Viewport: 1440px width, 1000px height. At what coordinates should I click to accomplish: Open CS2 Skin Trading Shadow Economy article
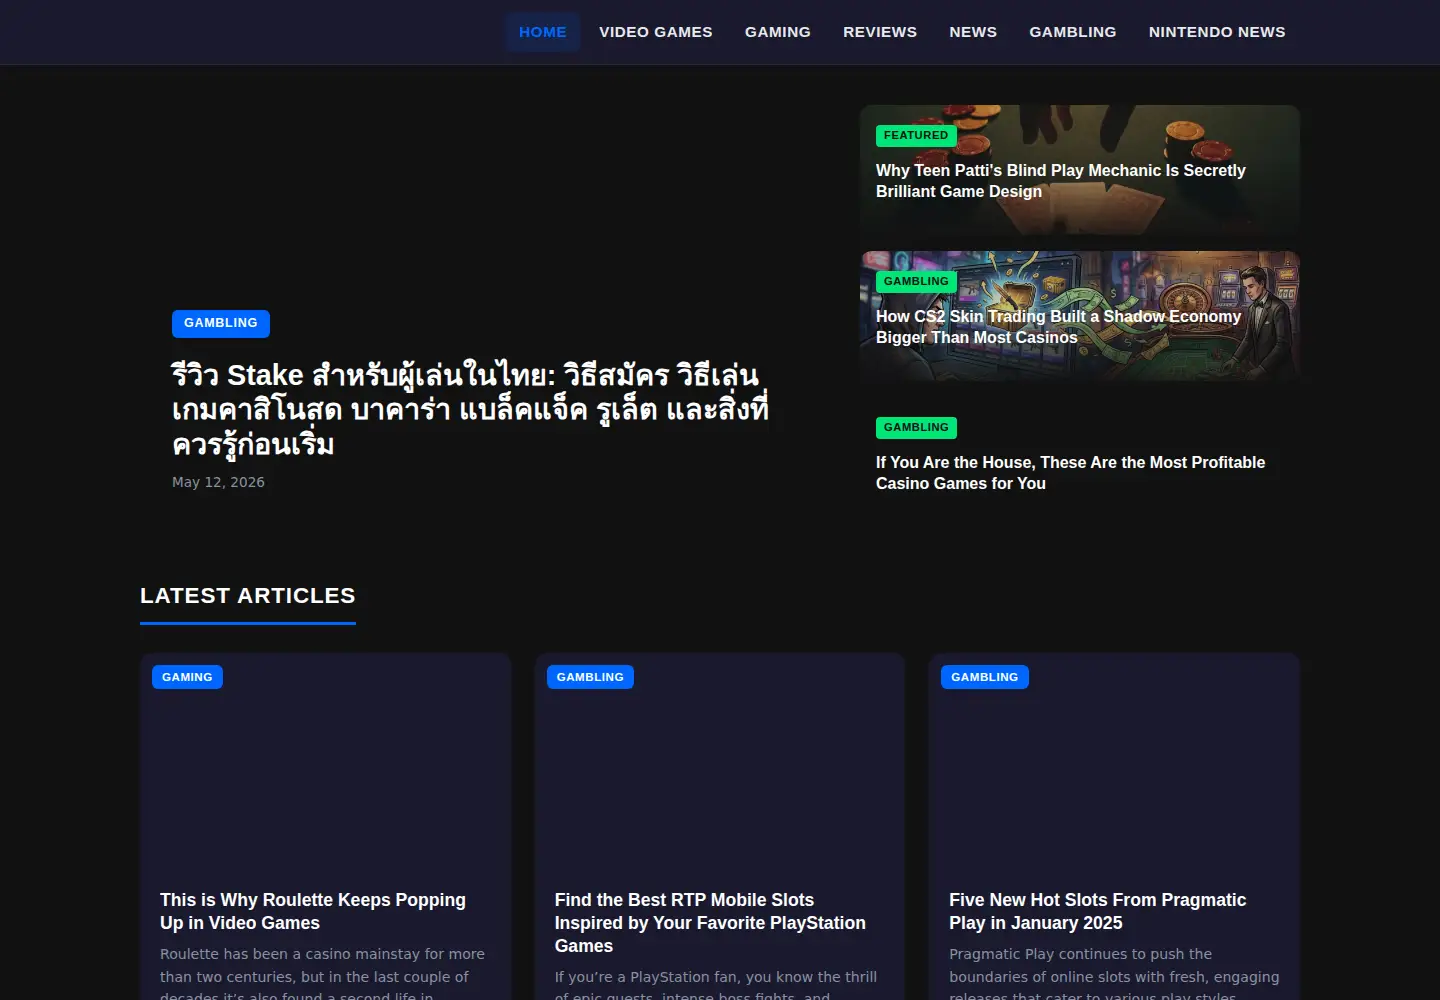tap(1058, 327)
